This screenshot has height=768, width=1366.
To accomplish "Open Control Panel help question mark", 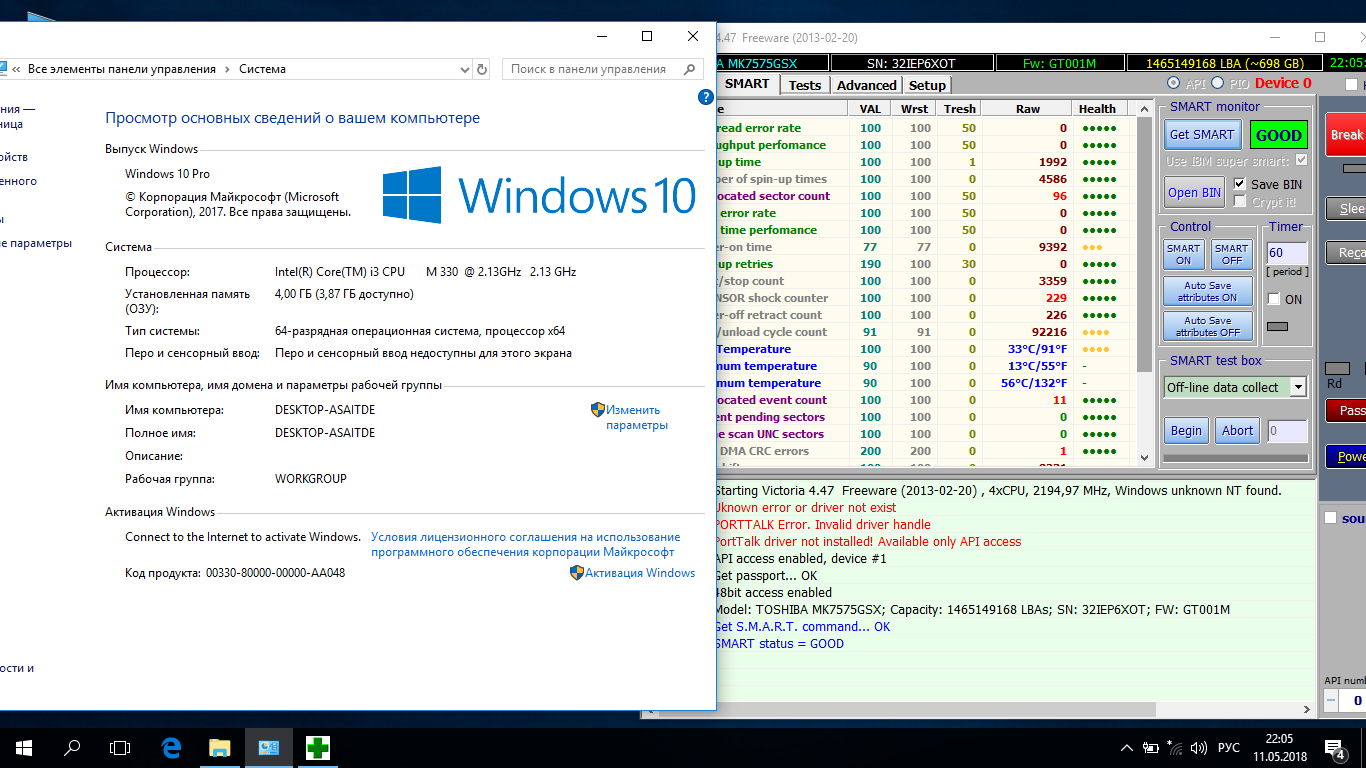I will (x=705, y=97).
